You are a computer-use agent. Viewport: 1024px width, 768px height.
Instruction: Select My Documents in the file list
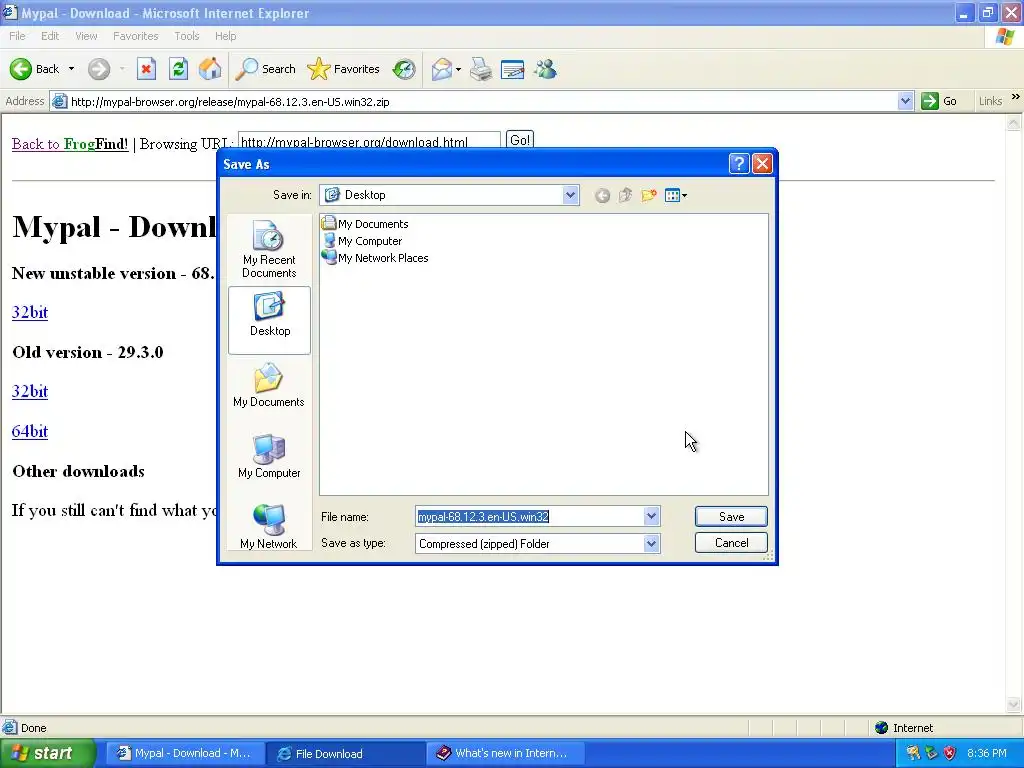point(366,224)
